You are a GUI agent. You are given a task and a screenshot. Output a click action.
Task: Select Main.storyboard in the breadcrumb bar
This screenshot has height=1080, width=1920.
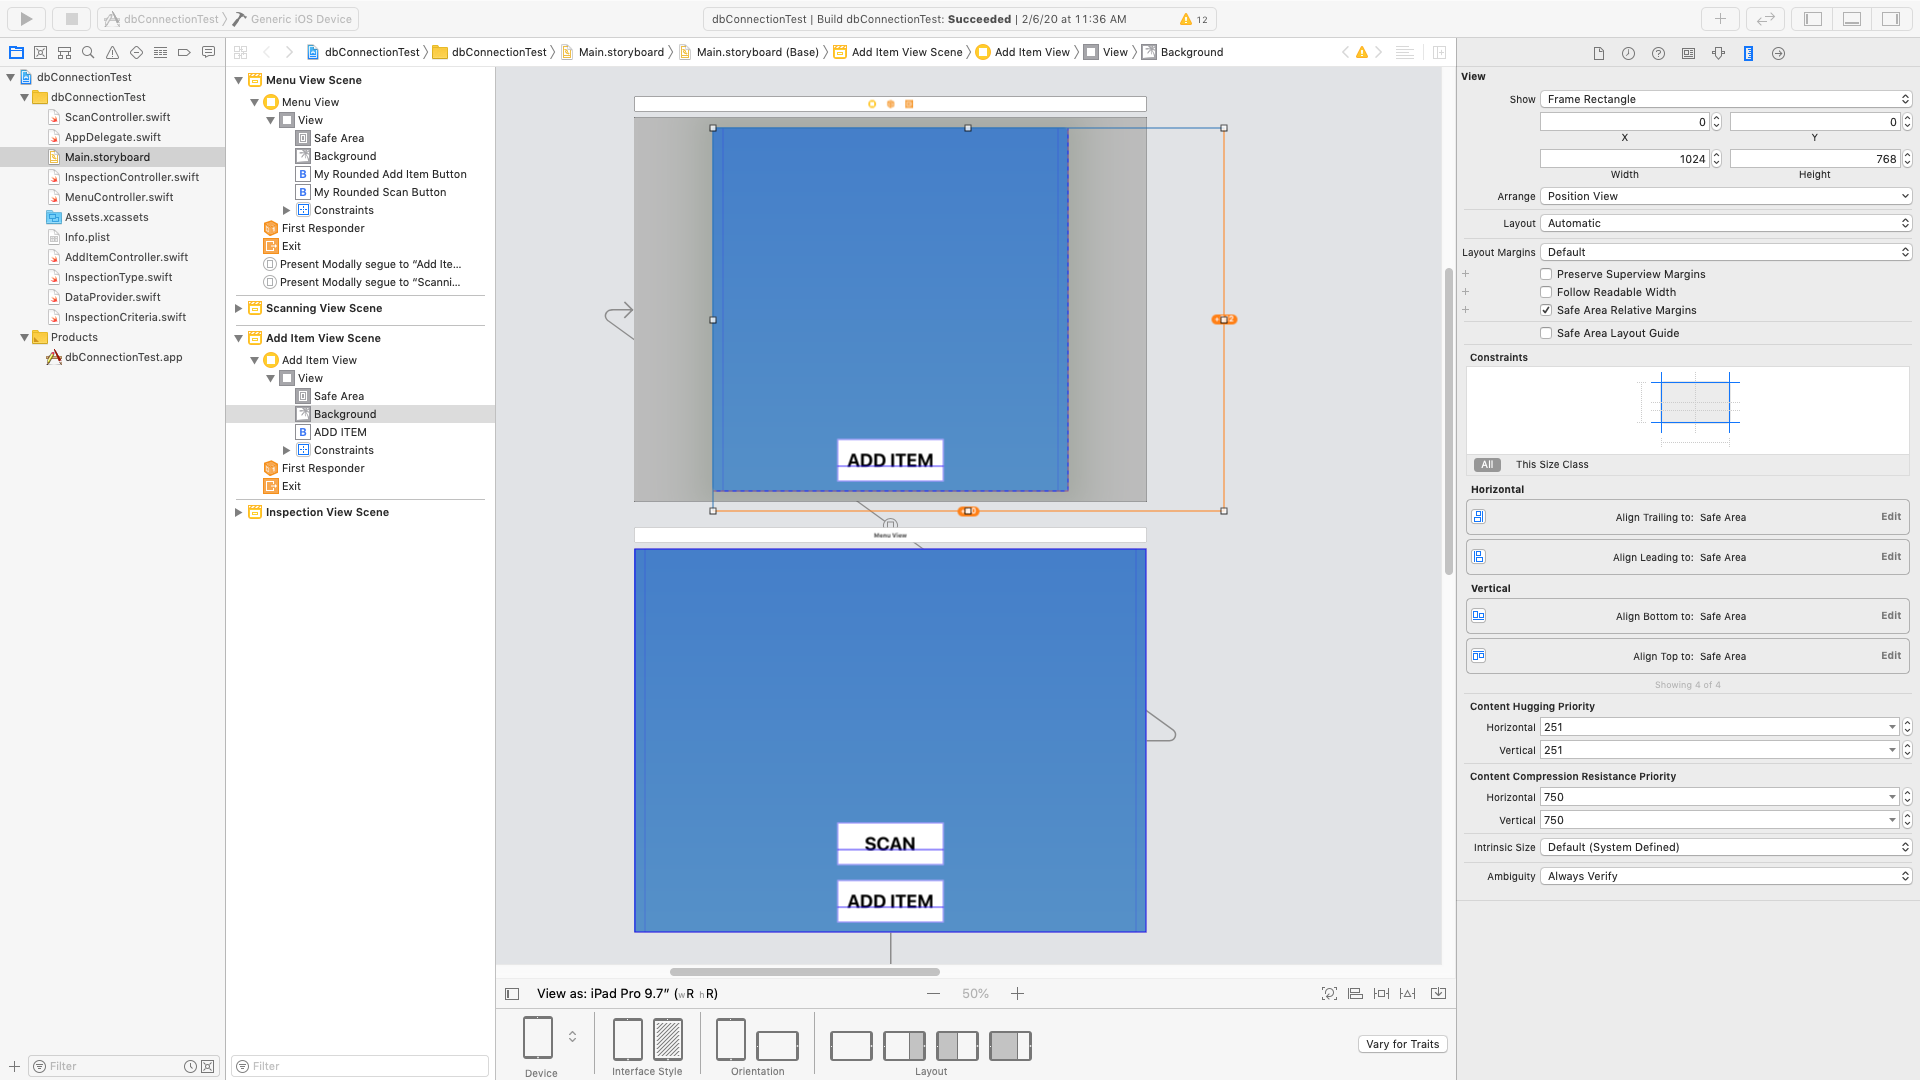pos(620,52)
